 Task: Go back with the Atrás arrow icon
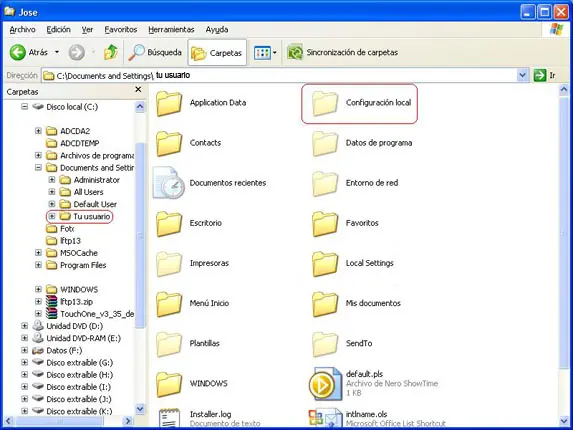[x=18, y=53]
